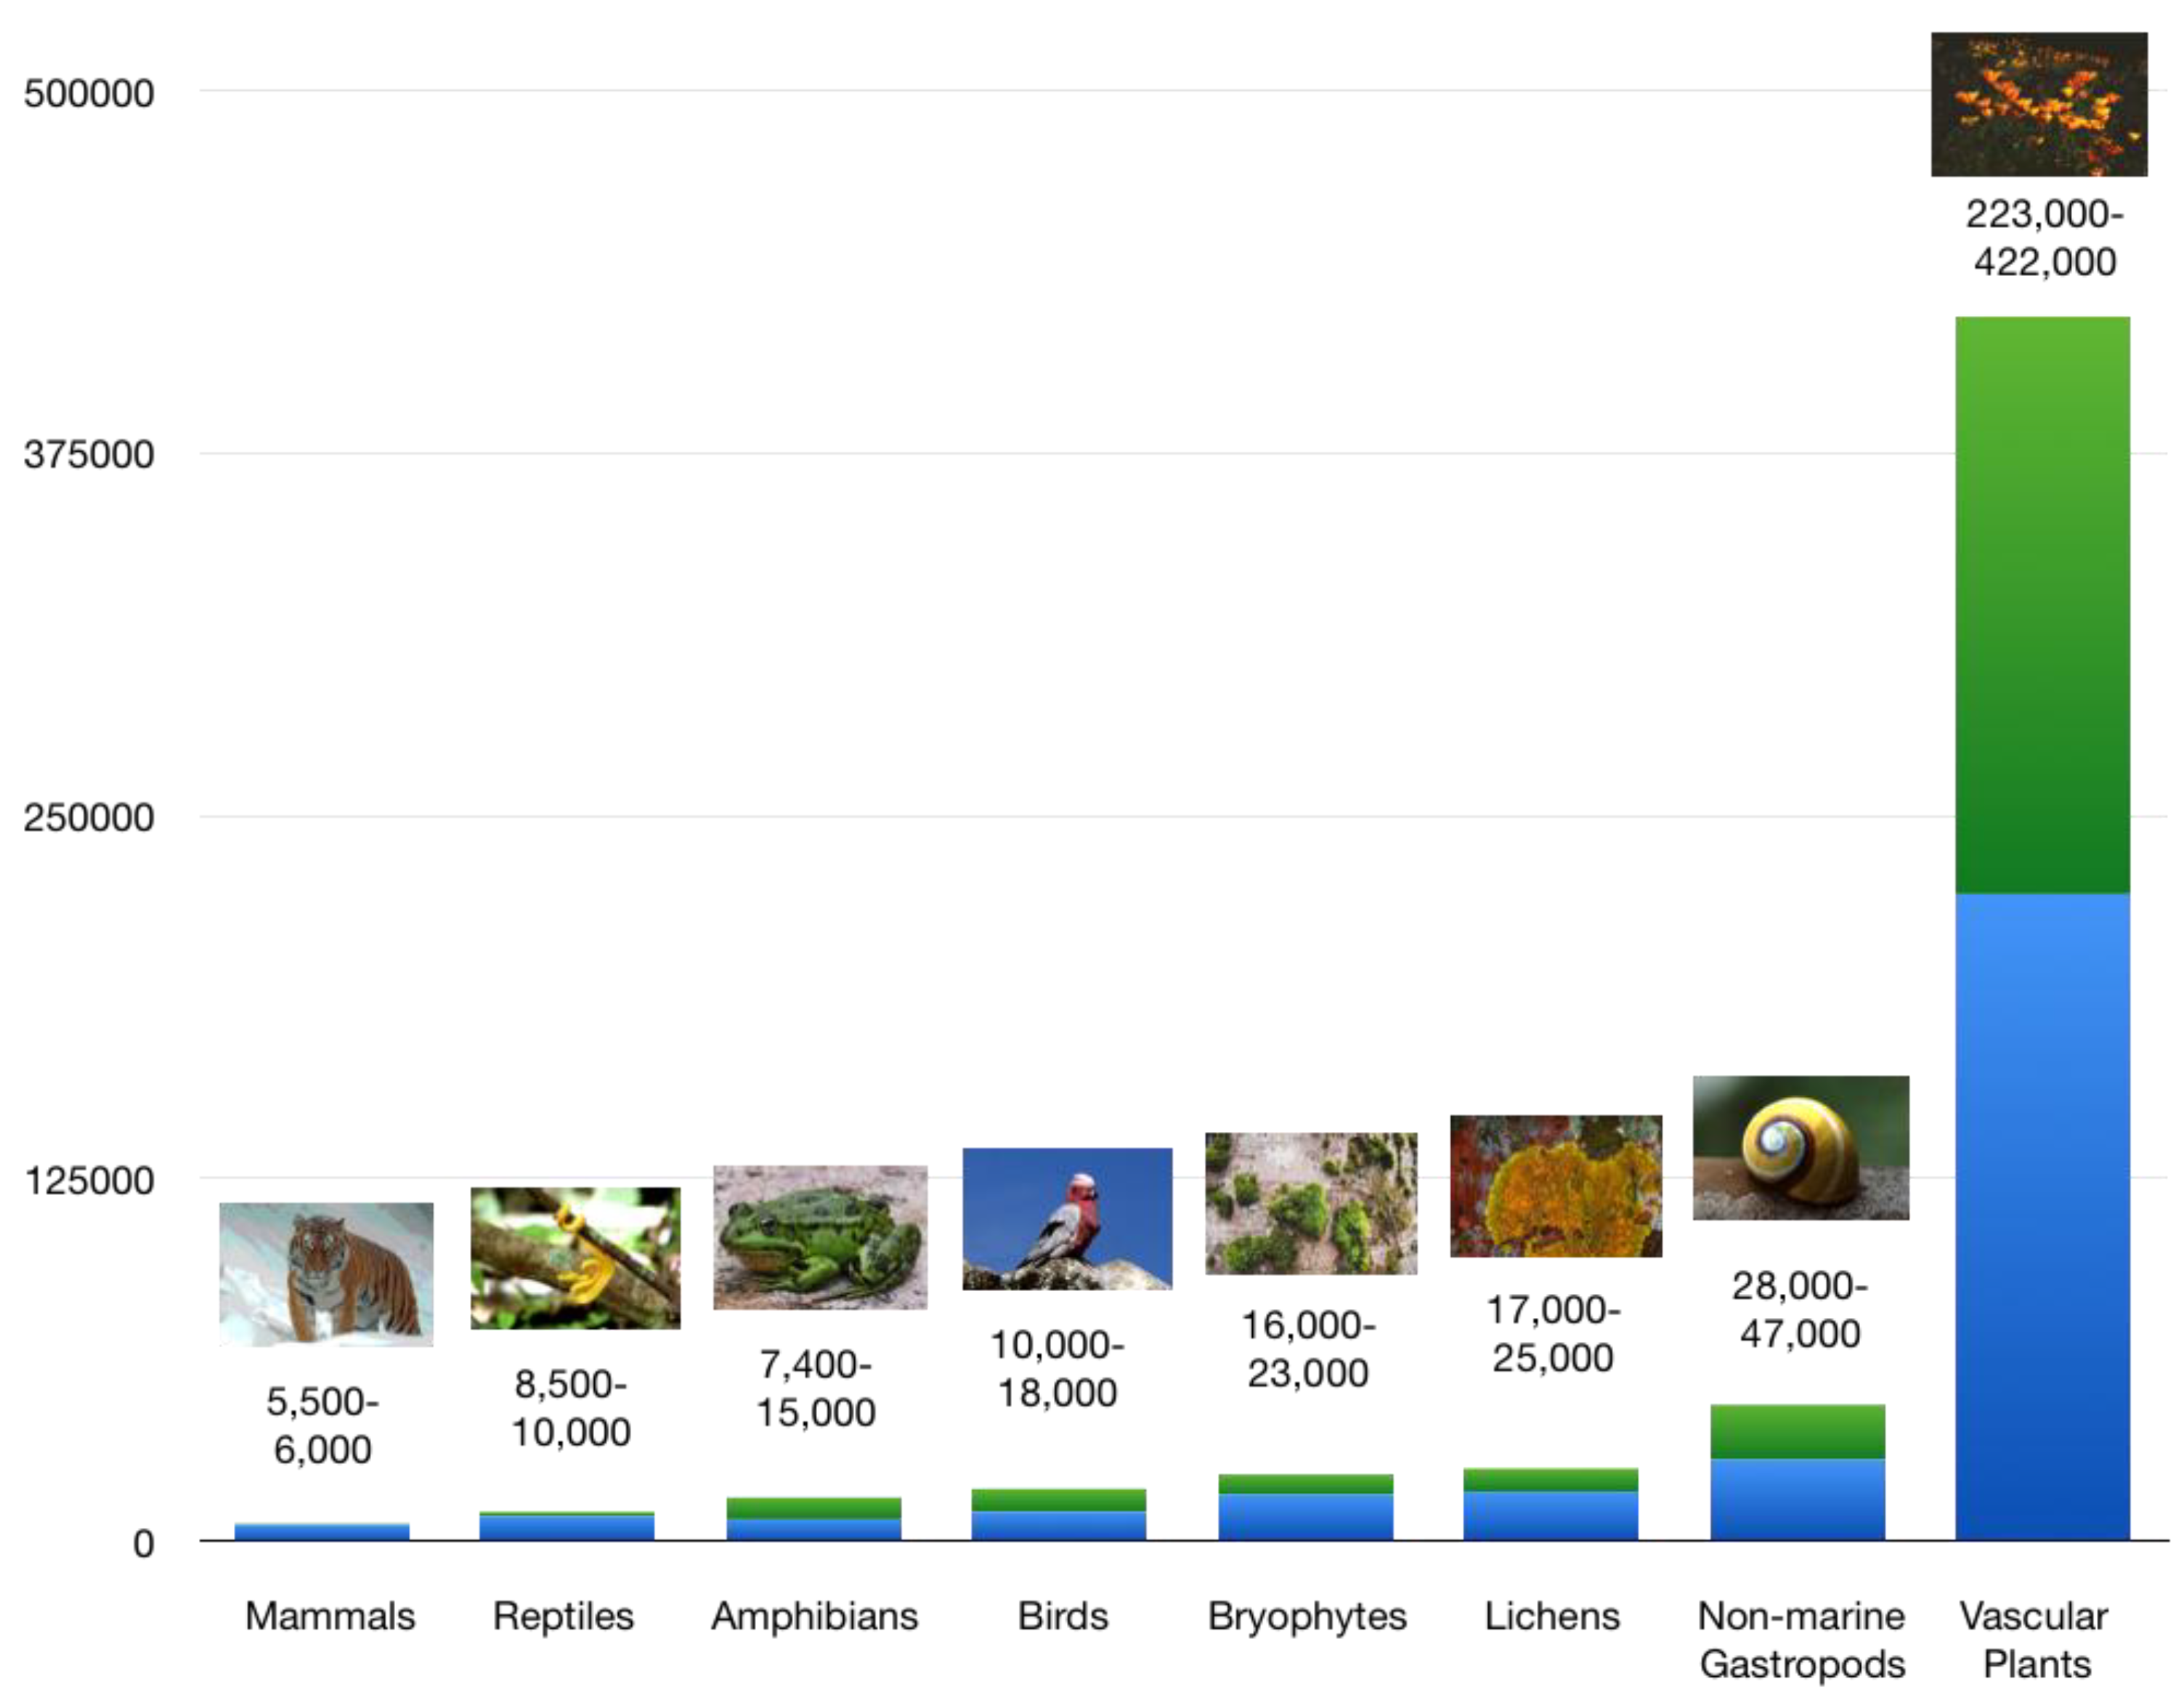Screen dimensions: 2184x1700
Task: Select the "28,000-47,000" range label
Action: point(1799,1309)
